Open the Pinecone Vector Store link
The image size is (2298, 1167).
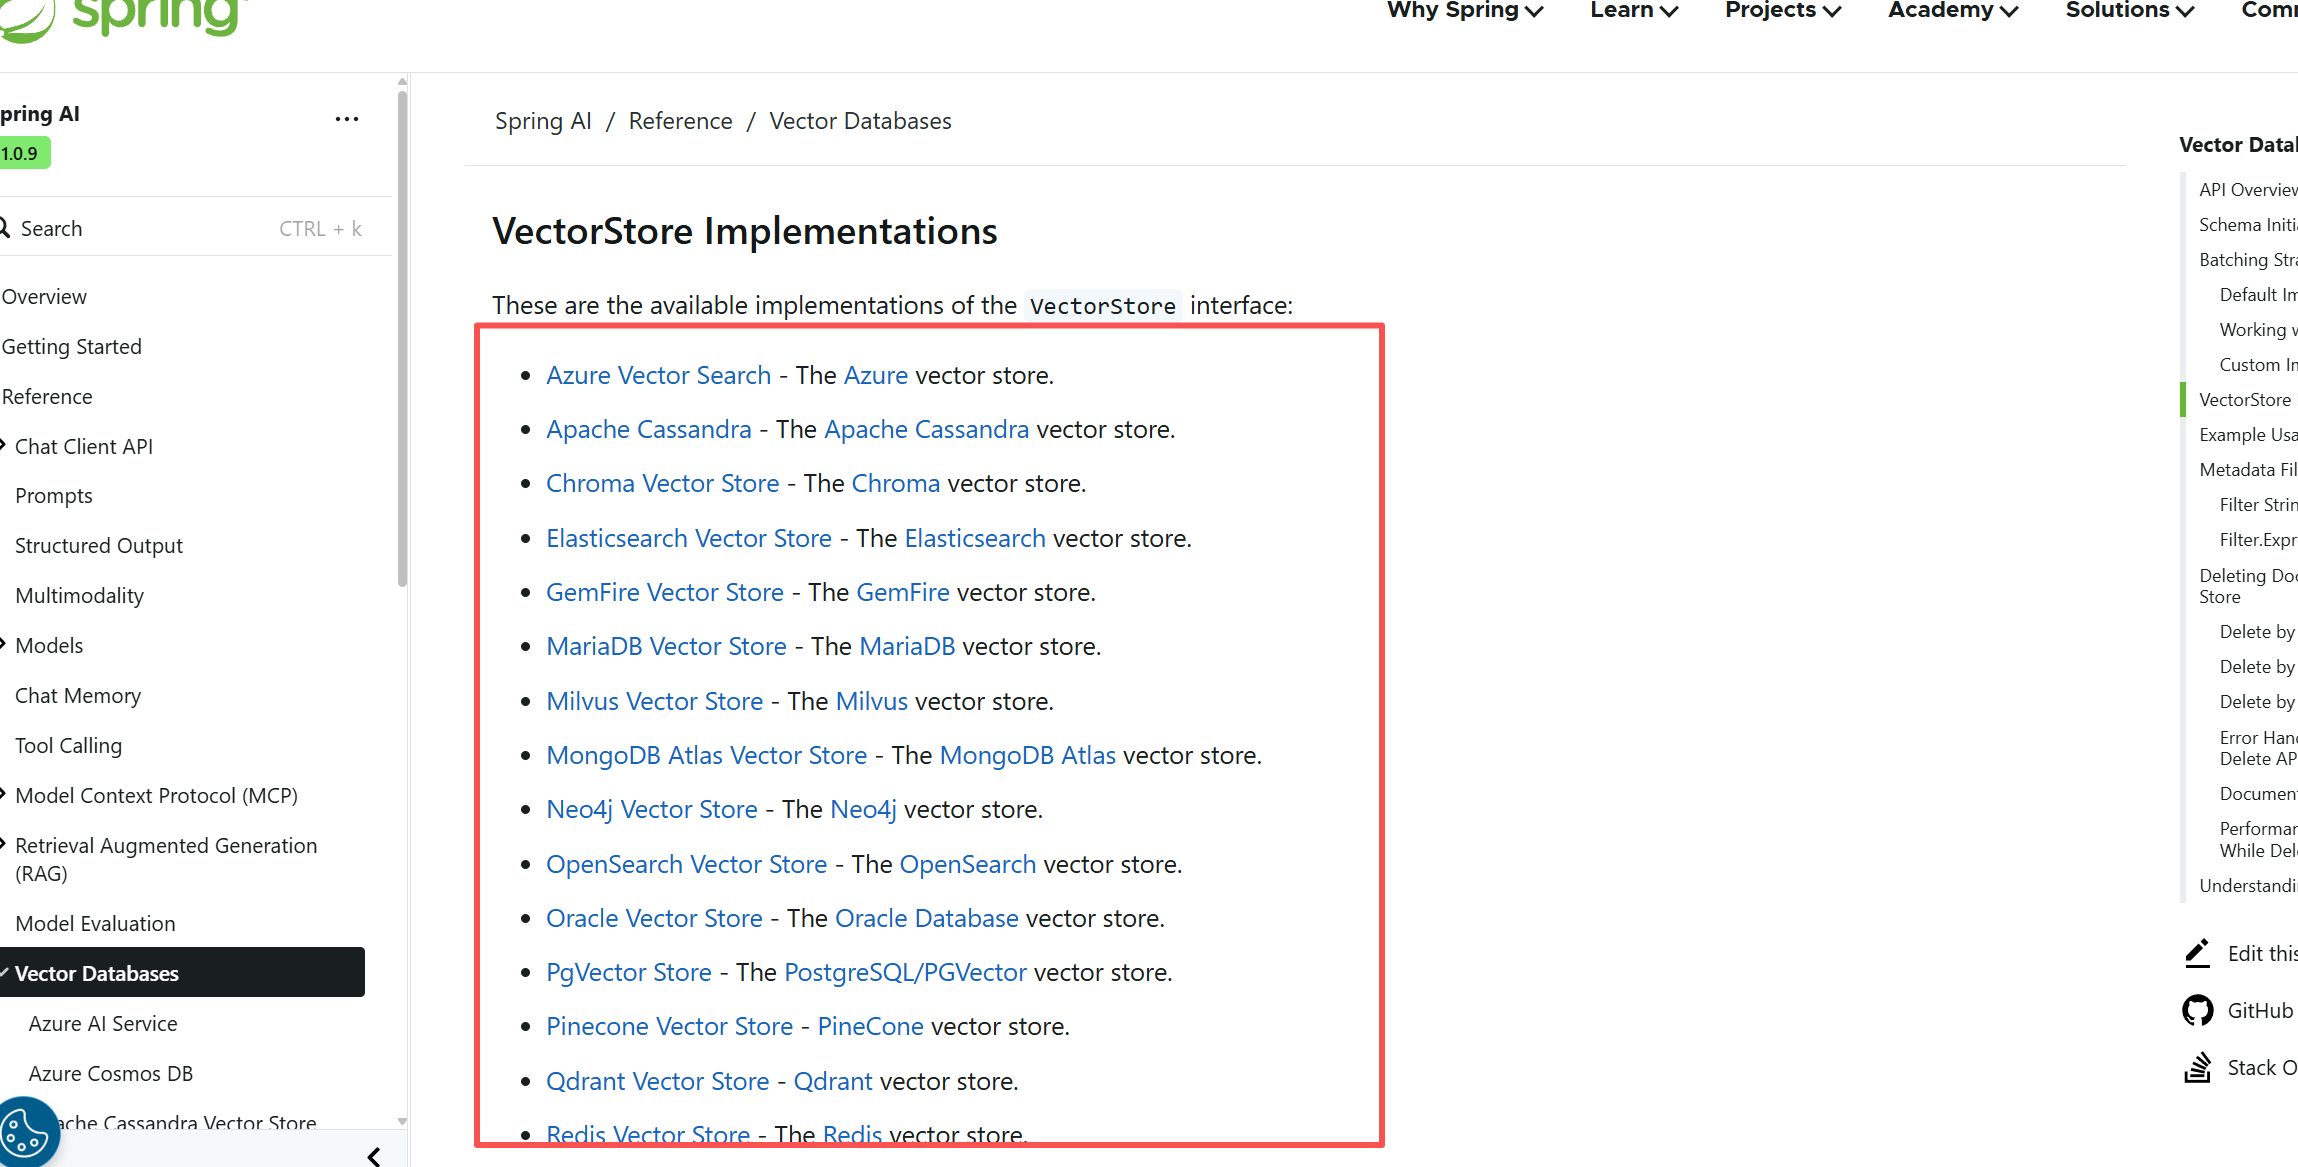(670, 1026)
